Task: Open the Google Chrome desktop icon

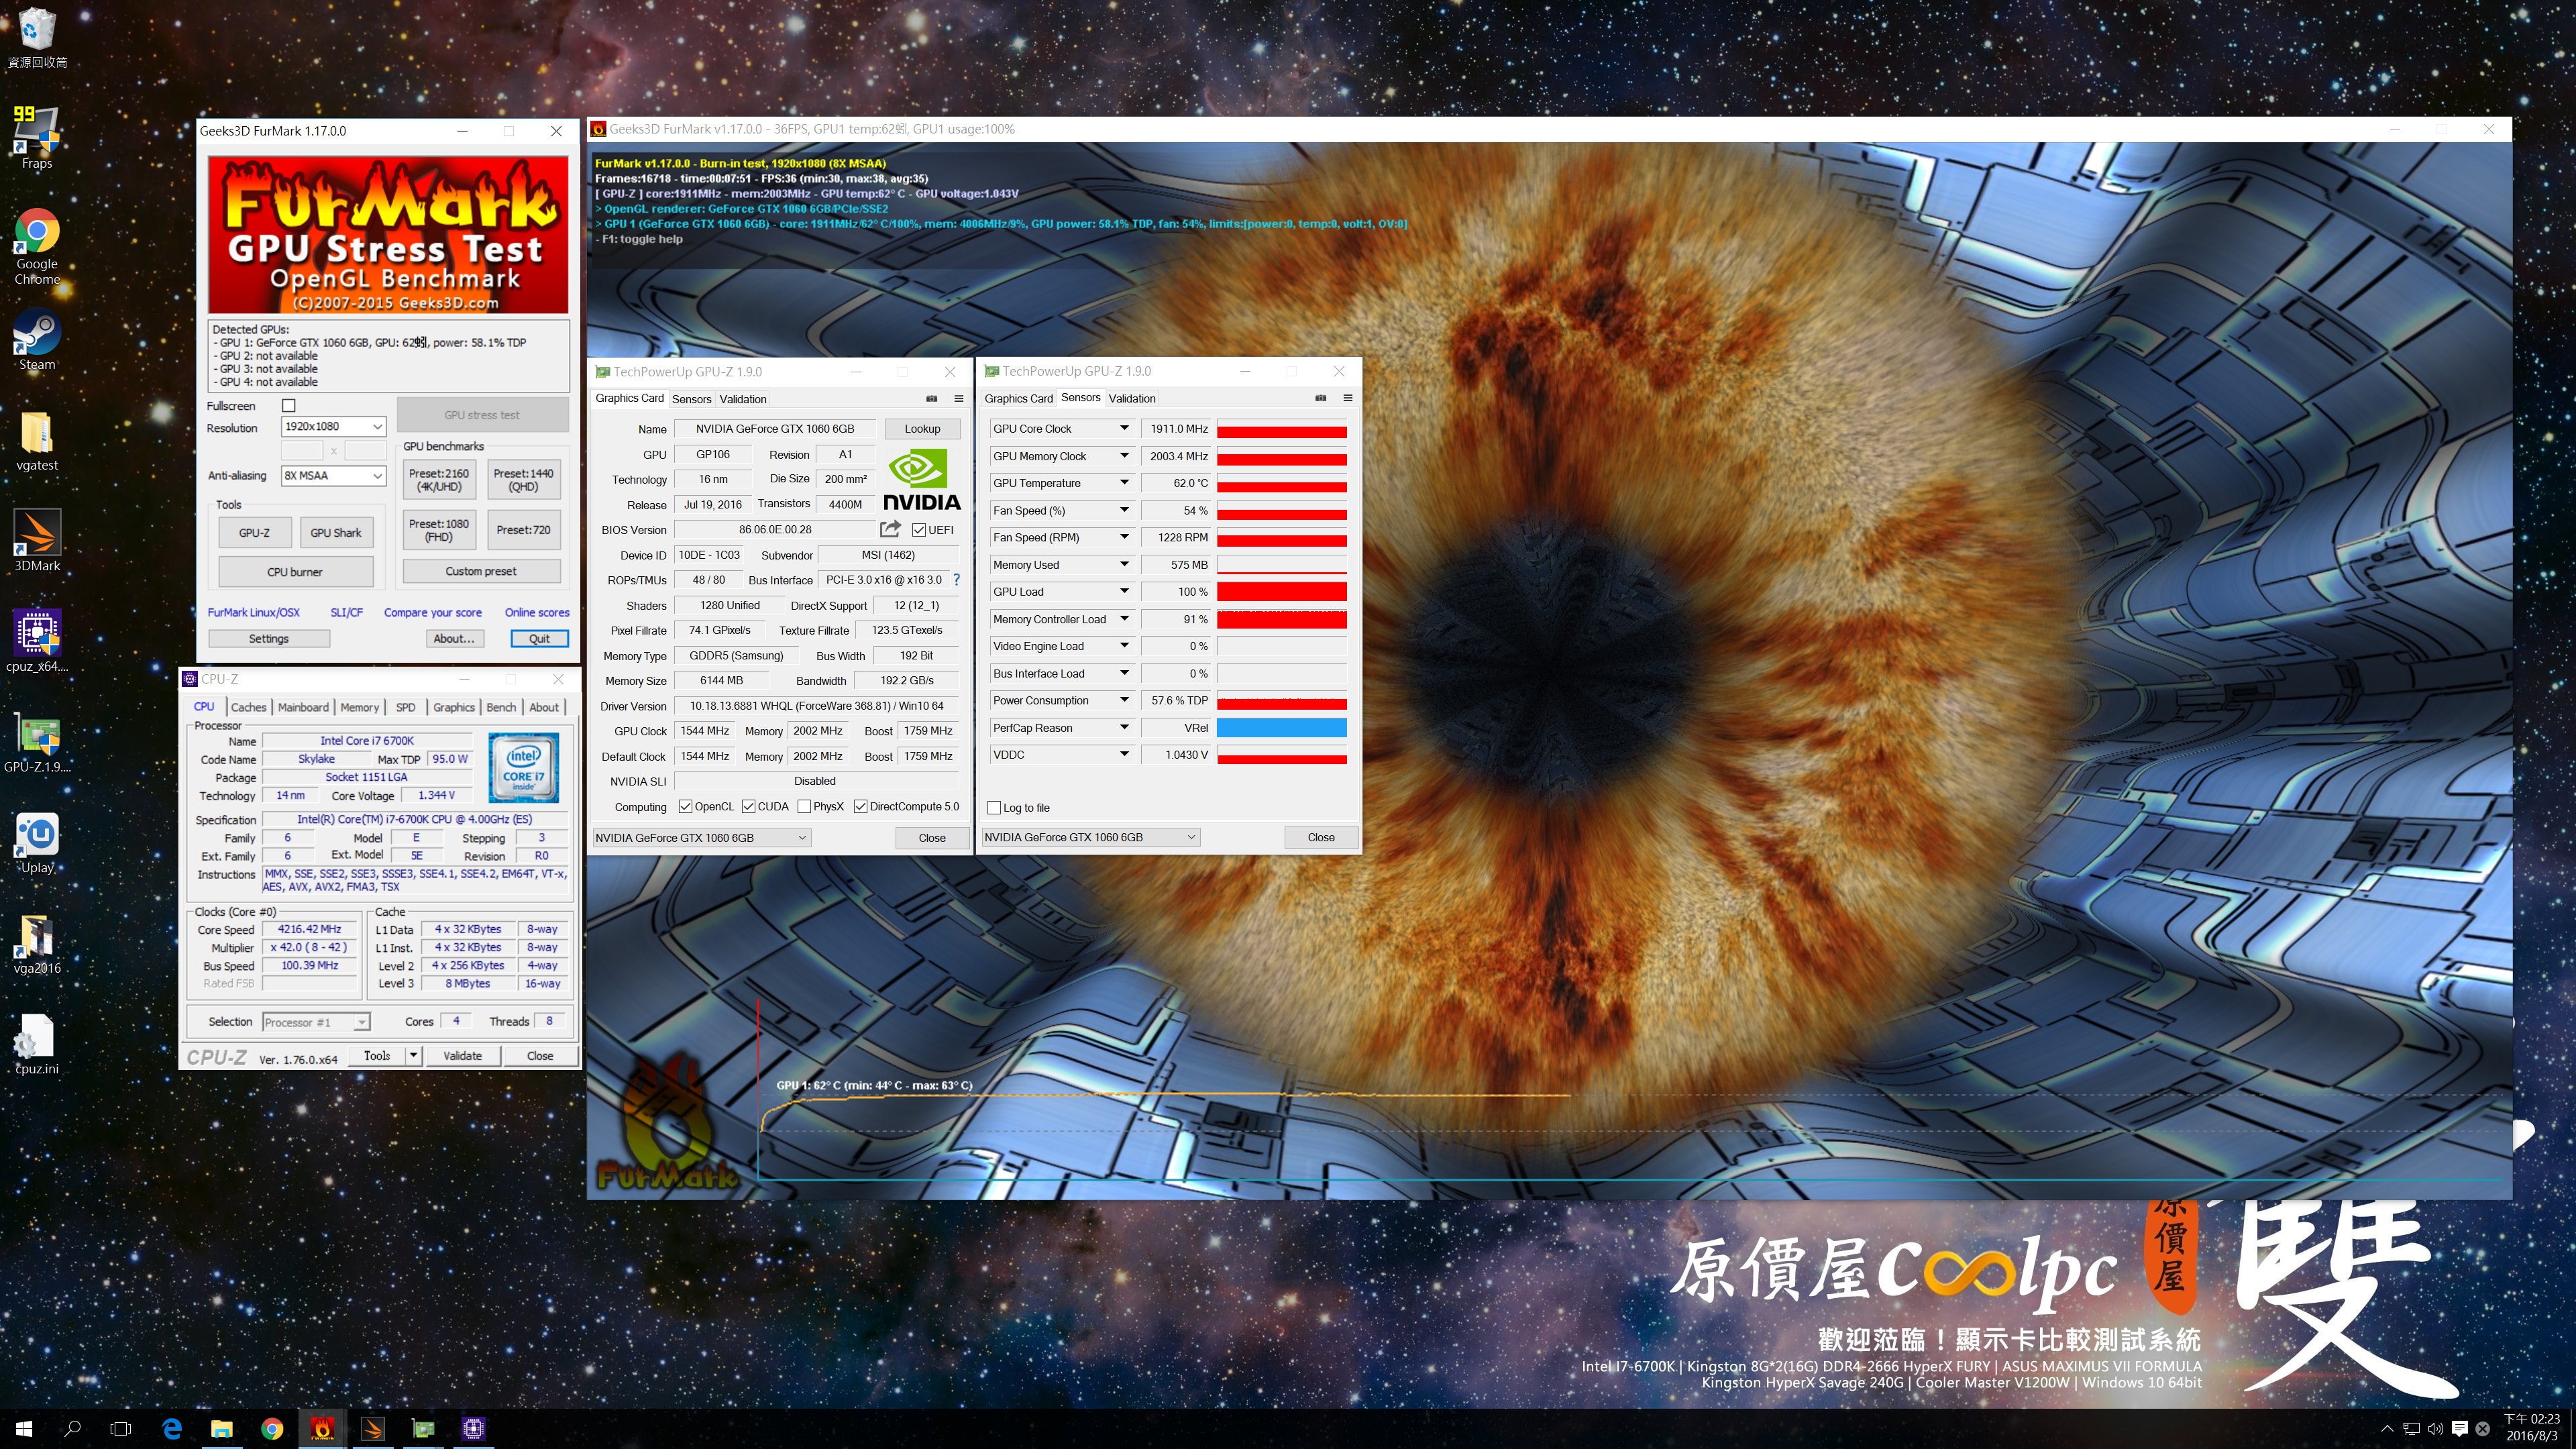Action: coord(37,246)
